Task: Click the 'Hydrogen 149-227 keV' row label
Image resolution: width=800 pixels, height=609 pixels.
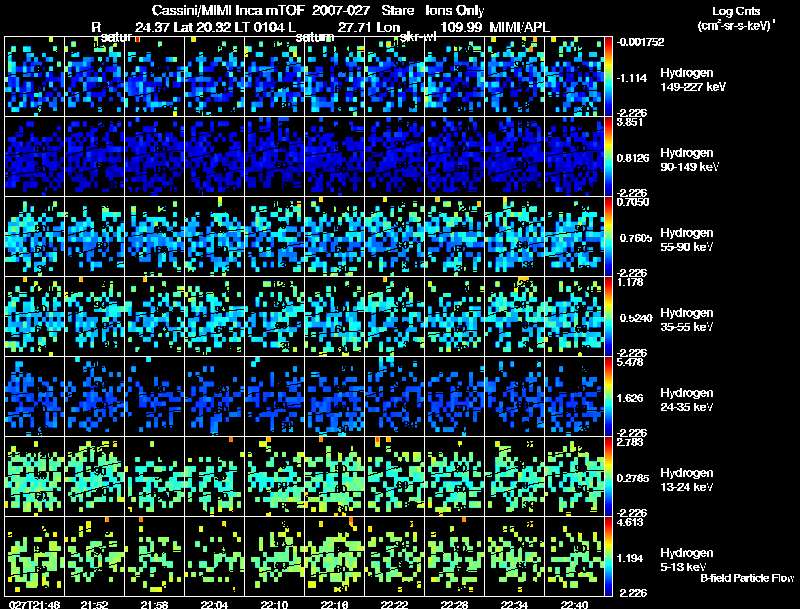Action: click(x=693, y=80)
